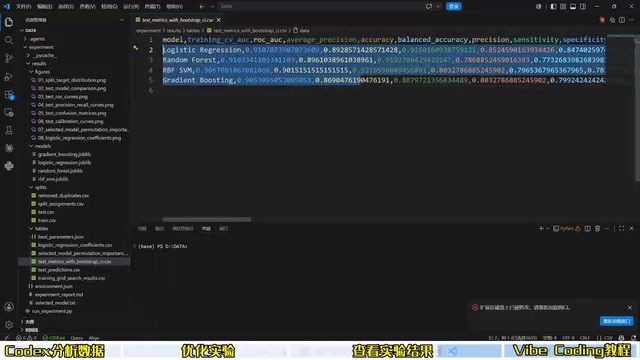640x360 pixels.
Task: Open the dropdown next to the chat icon
Action: pos(438,7)
